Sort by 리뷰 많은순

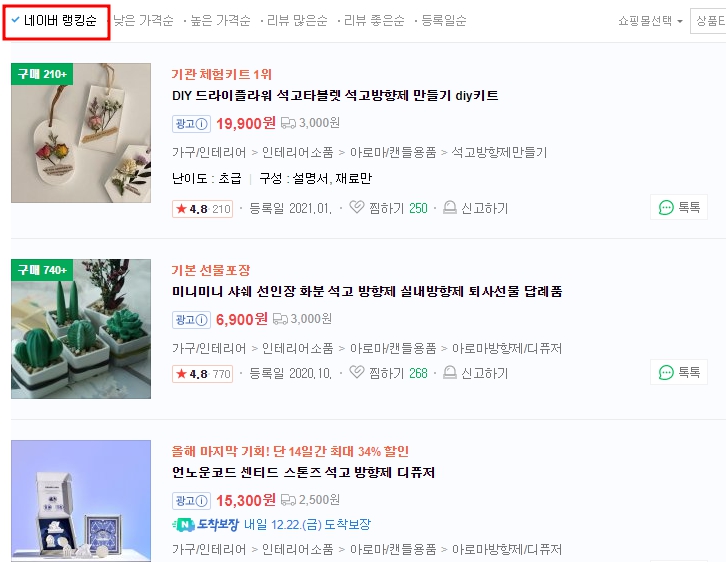click(x=297, y=20)
